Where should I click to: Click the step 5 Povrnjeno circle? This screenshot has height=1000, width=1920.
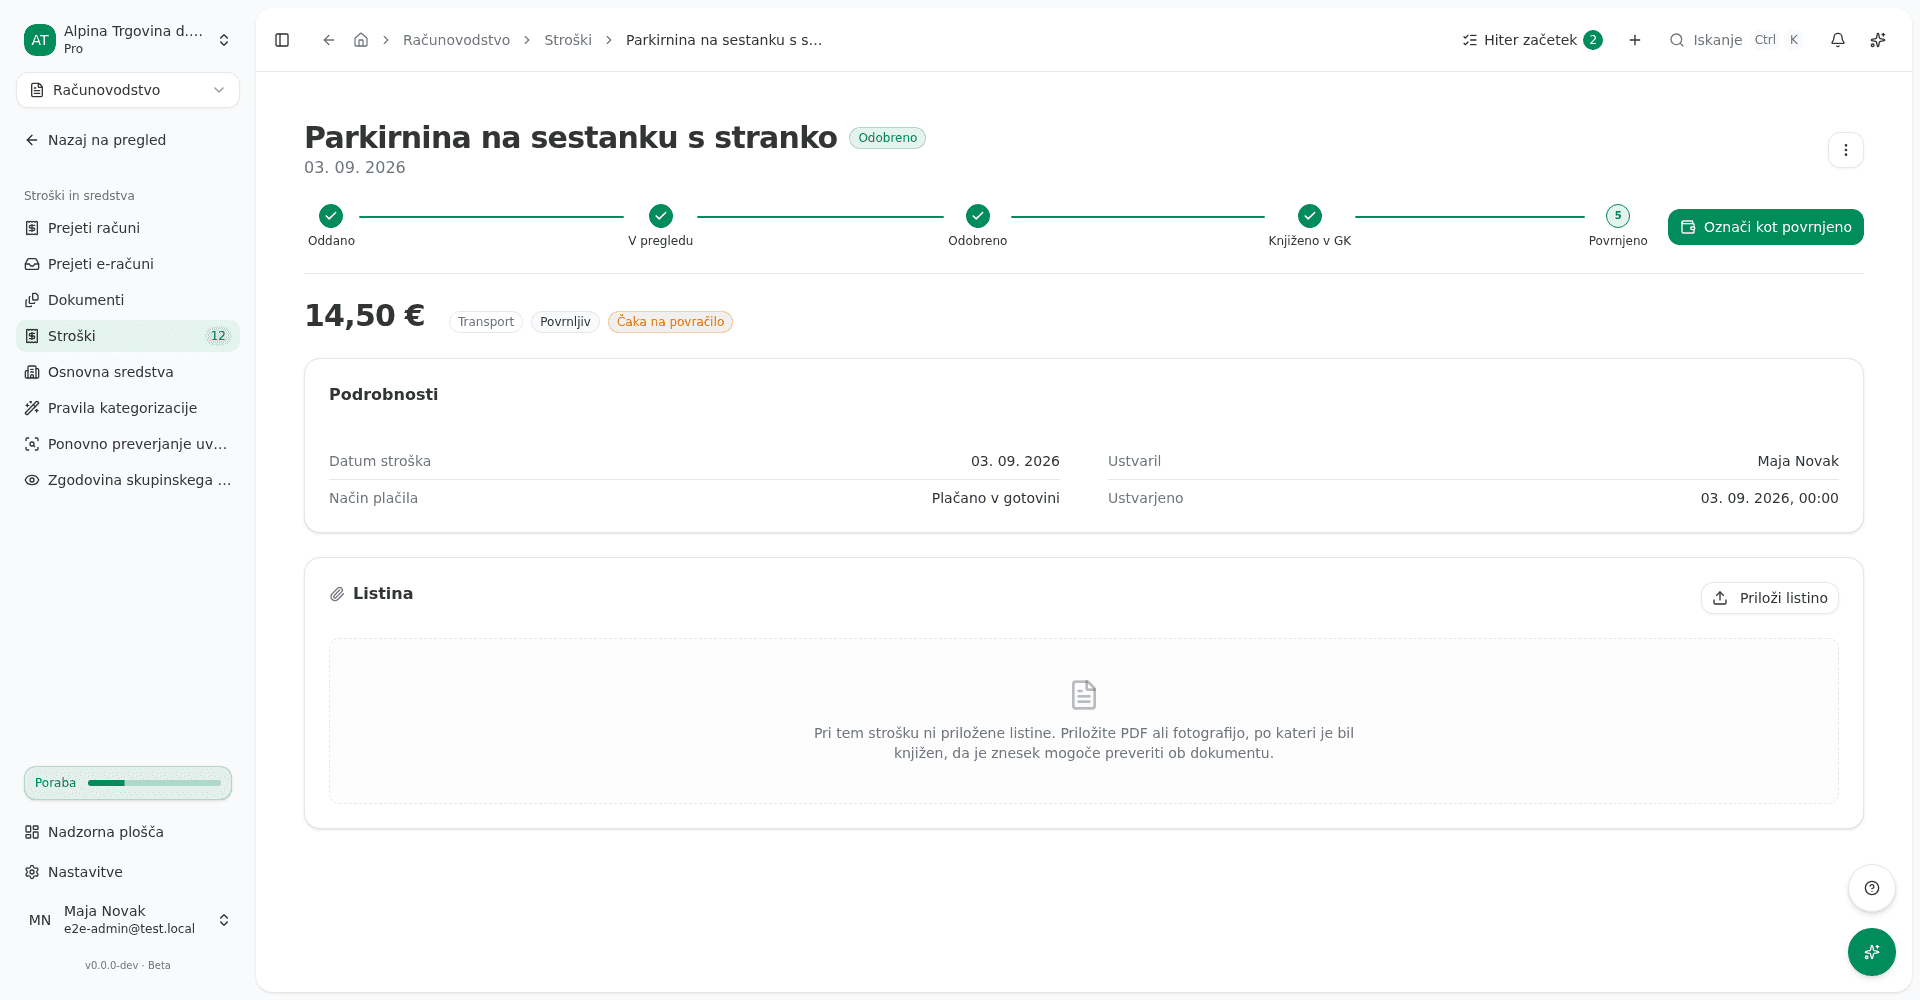click(x=1618, y=216)
